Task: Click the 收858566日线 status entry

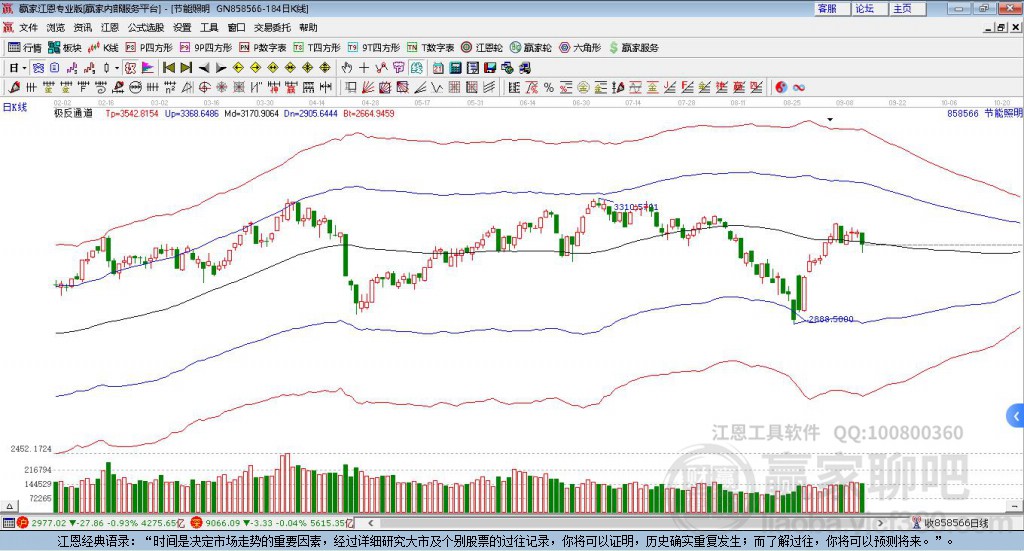Action: [x=951, y=523]
